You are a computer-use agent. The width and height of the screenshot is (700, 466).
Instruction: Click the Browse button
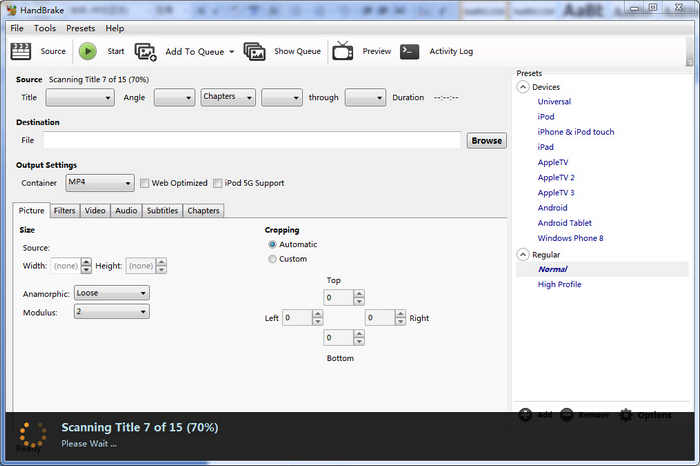point(487,141)
